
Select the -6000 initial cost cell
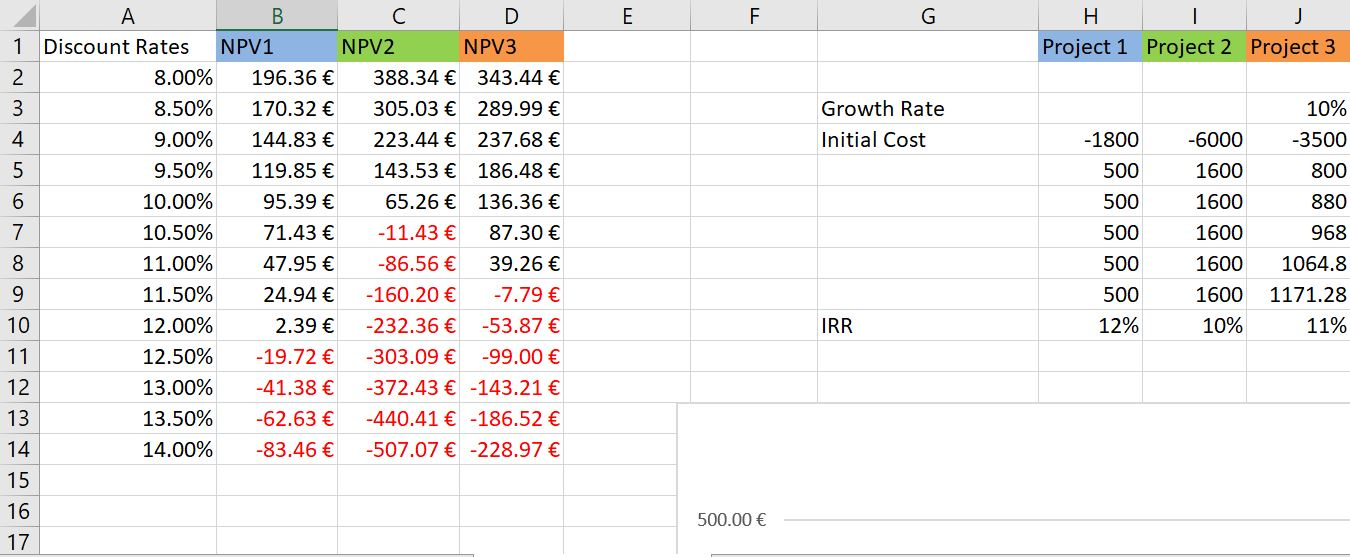pos(1194,139)
